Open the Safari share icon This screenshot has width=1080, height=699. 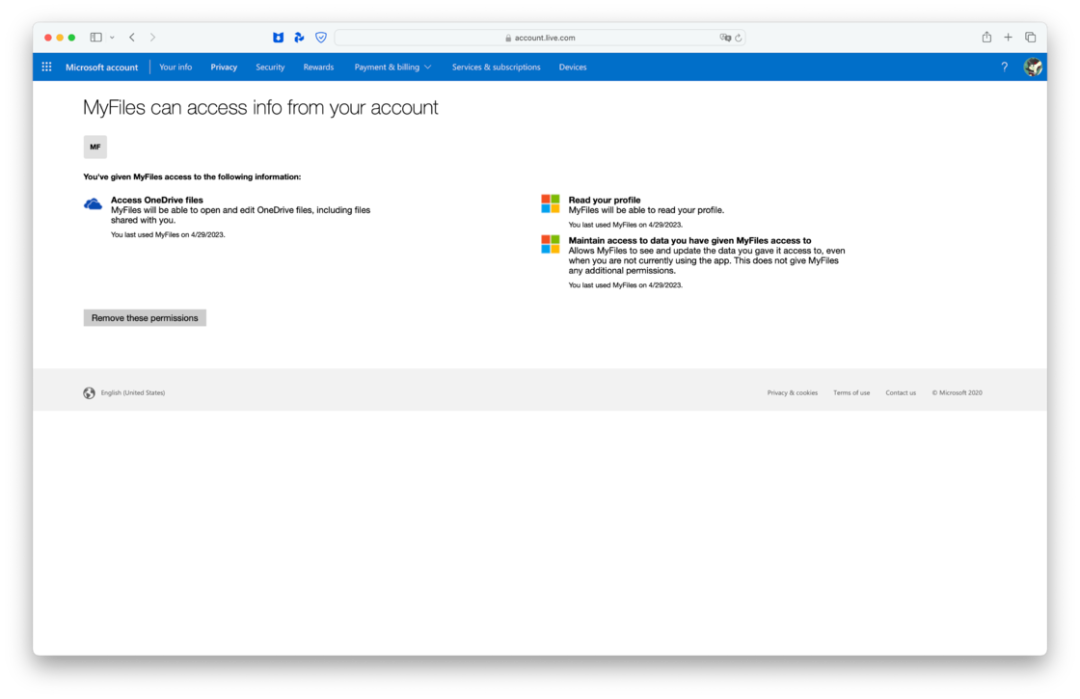pos(986,37)
